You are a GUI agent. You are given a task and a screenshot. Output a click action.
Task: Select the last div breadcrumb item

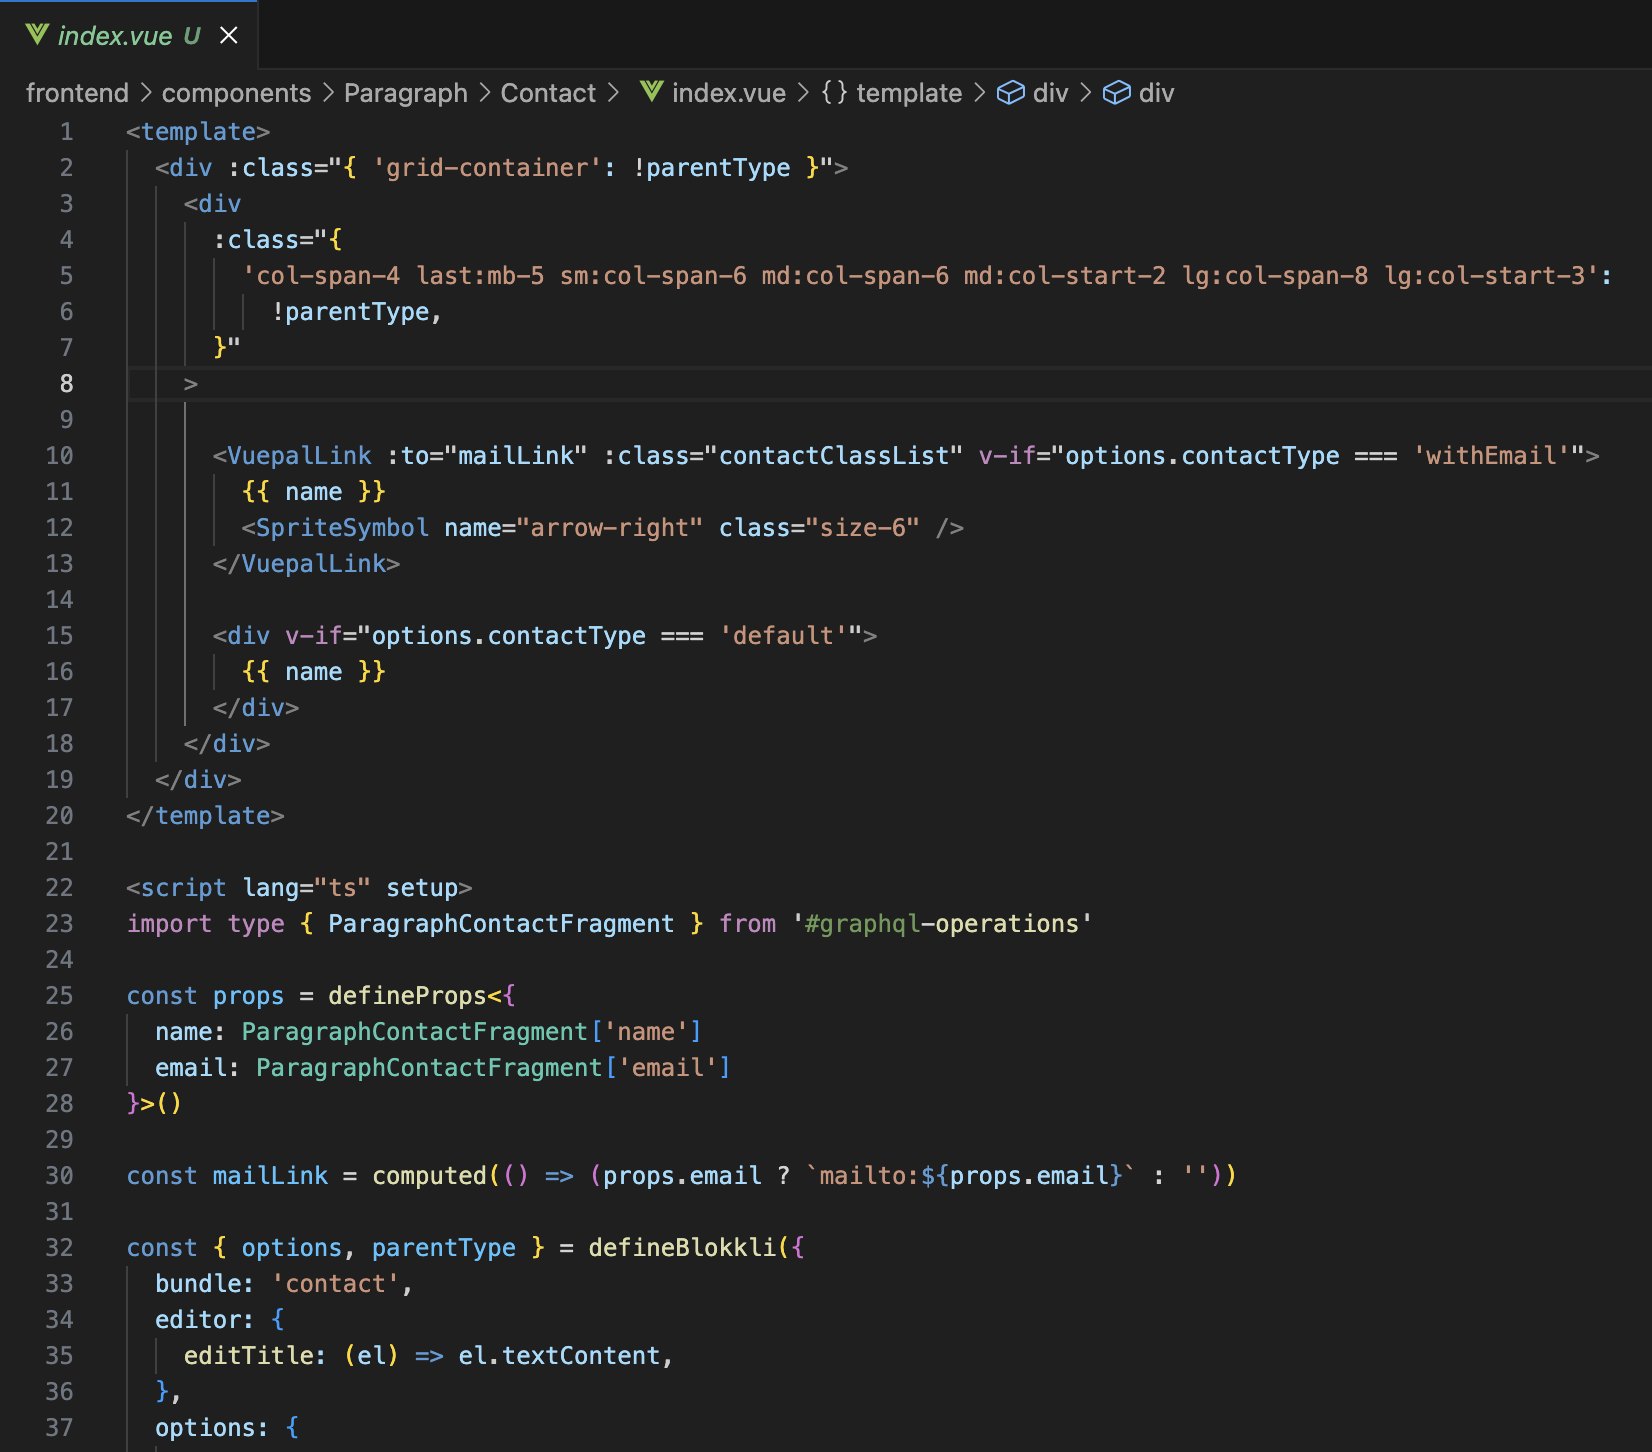point(1156,93)
